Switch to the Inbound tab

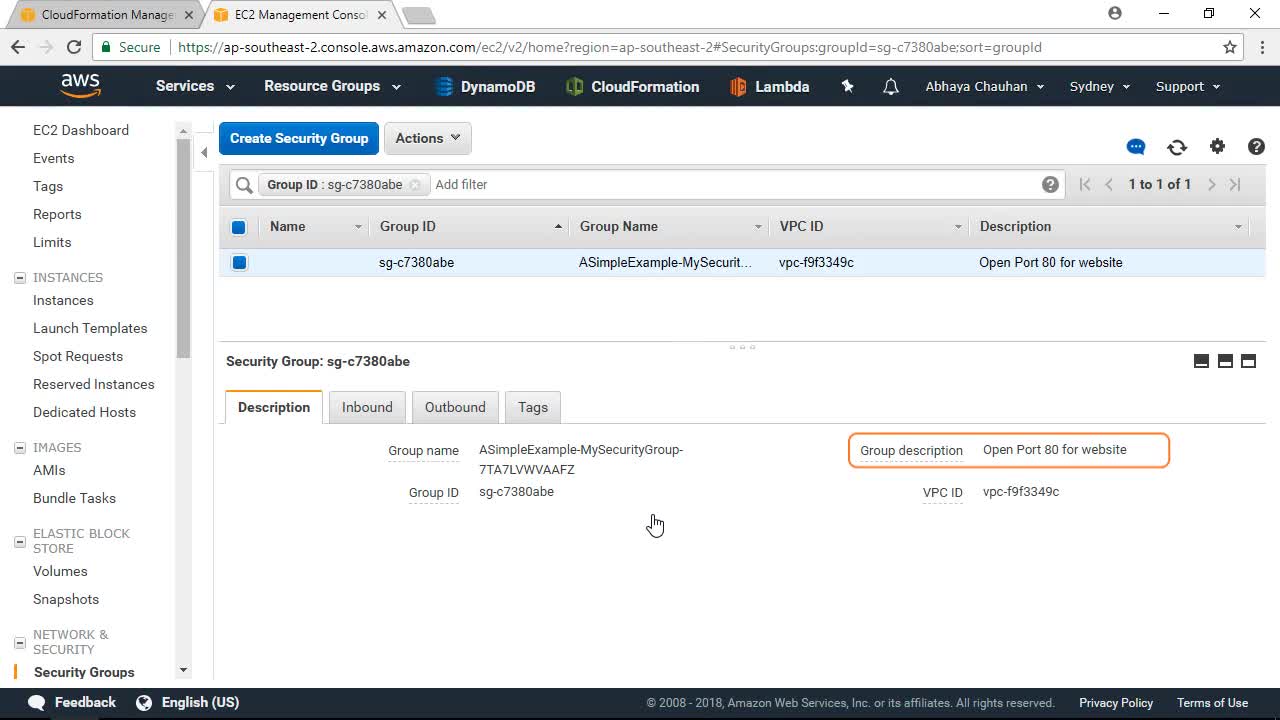(x=367, y=407)
